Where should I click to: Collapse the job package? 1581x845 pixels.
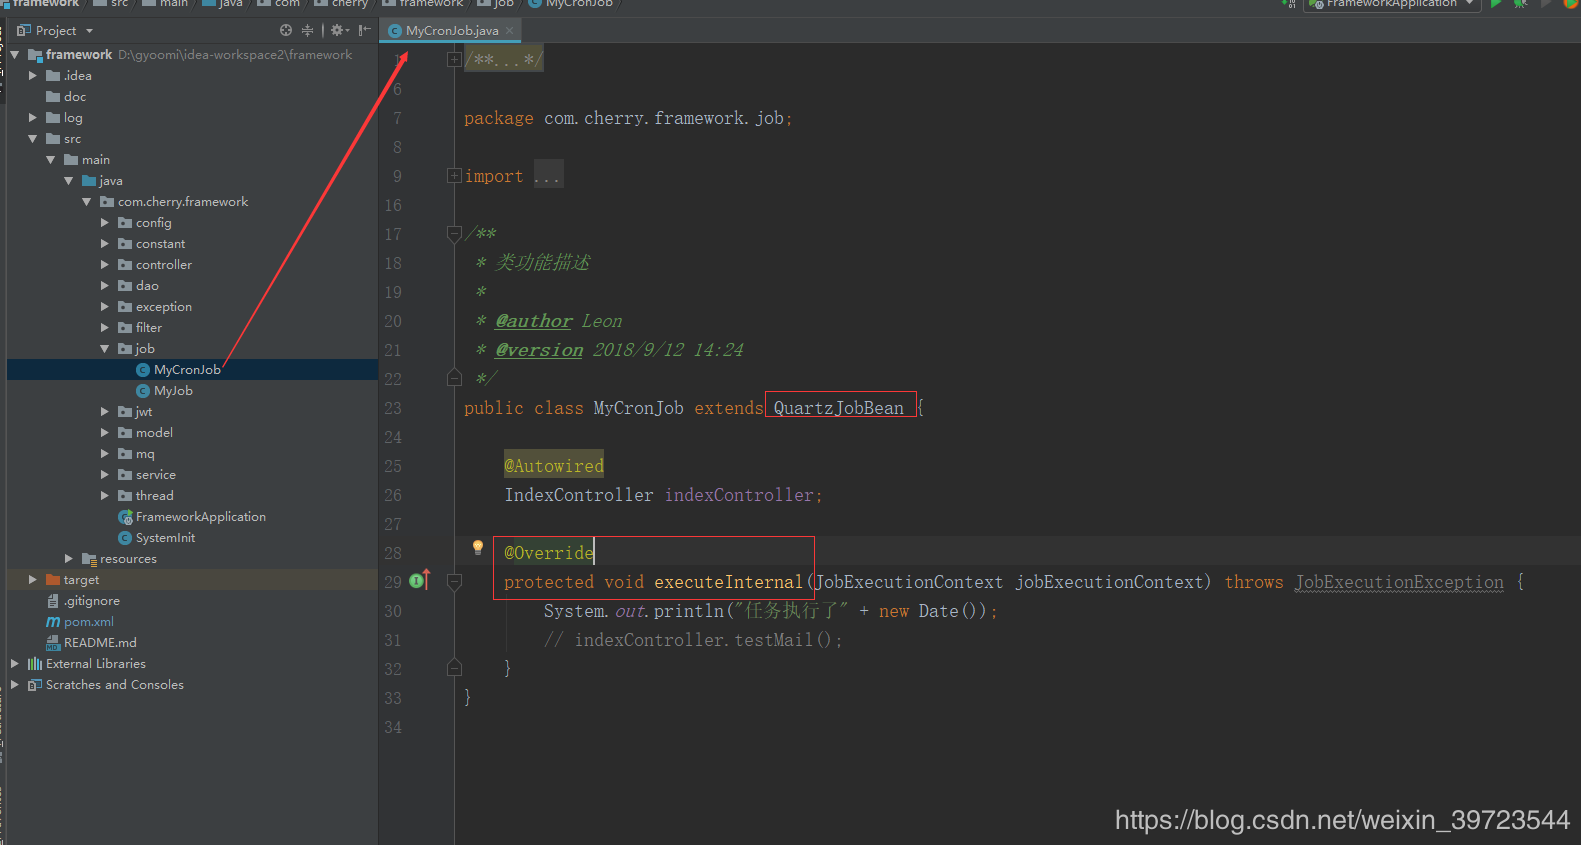click(x=105, y=349)
